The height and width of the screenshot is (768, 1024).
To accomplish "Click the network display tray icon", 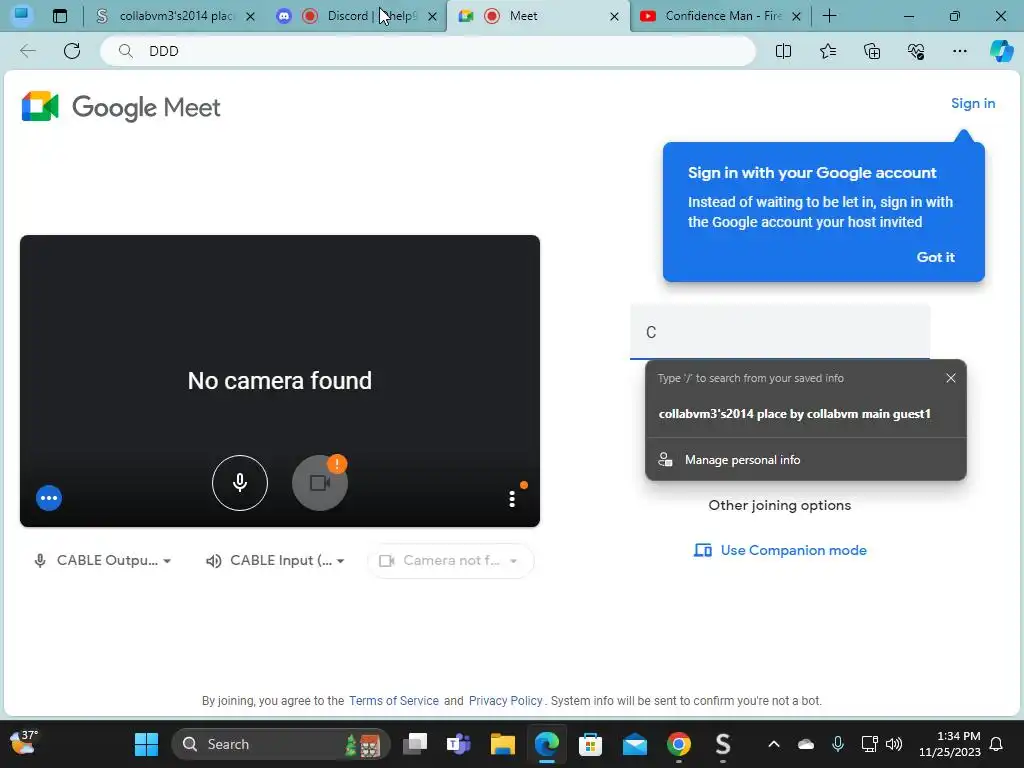I will (869, 744).
